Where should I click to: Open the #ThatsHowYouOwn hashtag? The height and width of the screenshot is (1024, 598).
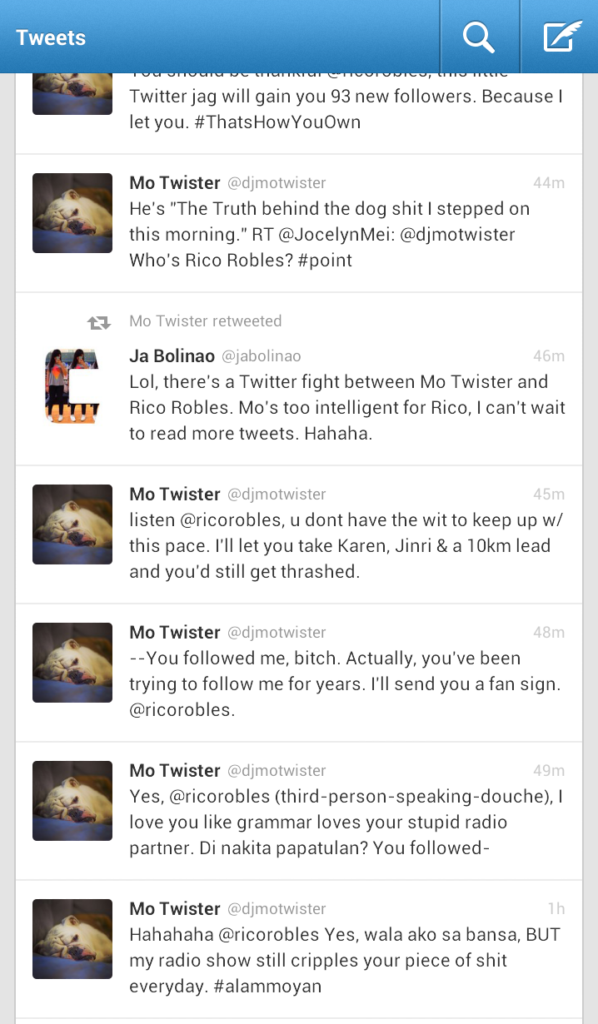tap(277, 122)
